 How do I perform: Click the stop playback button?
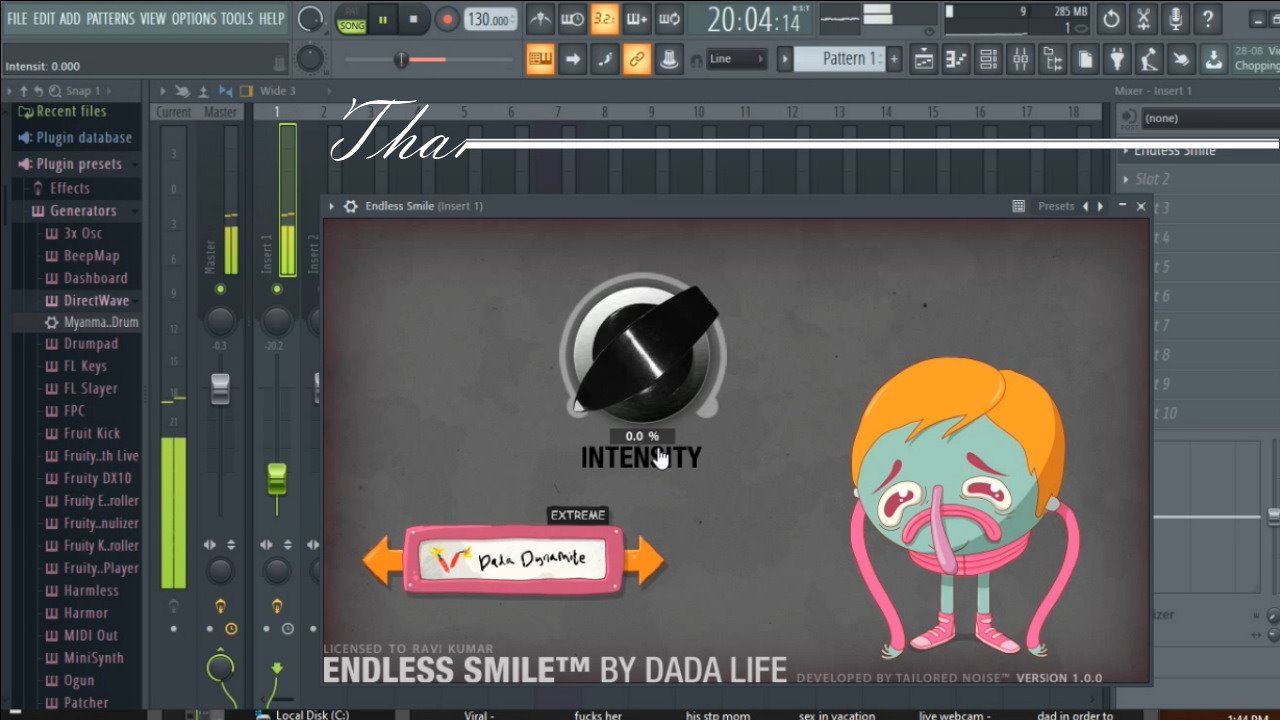414,20
